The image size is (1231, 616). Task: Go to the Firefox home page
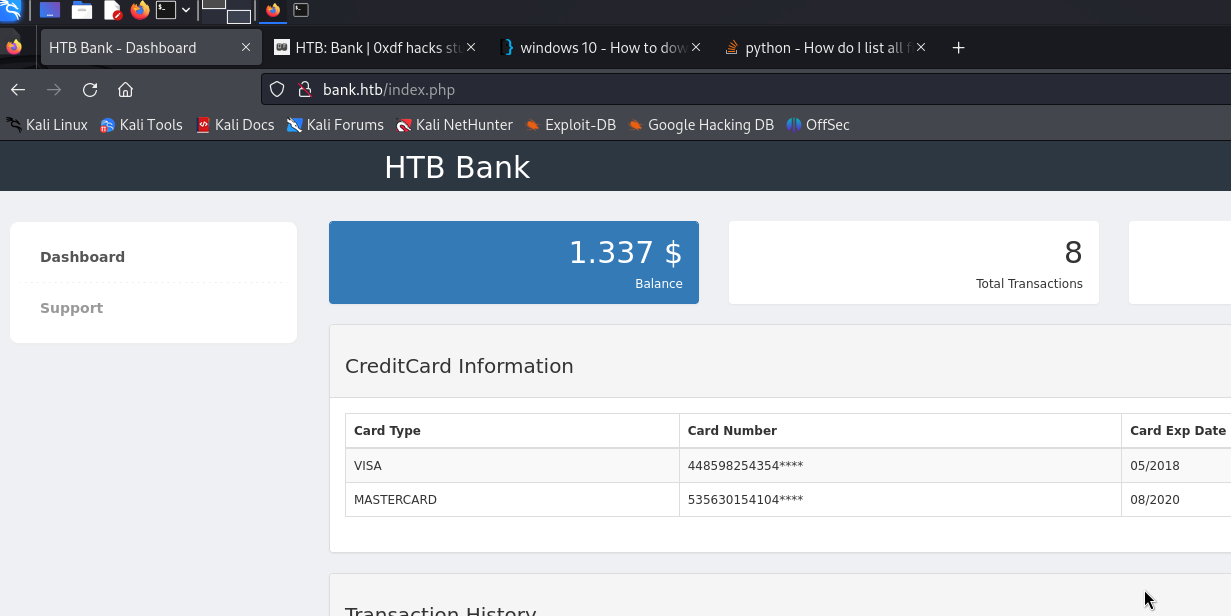125,90
